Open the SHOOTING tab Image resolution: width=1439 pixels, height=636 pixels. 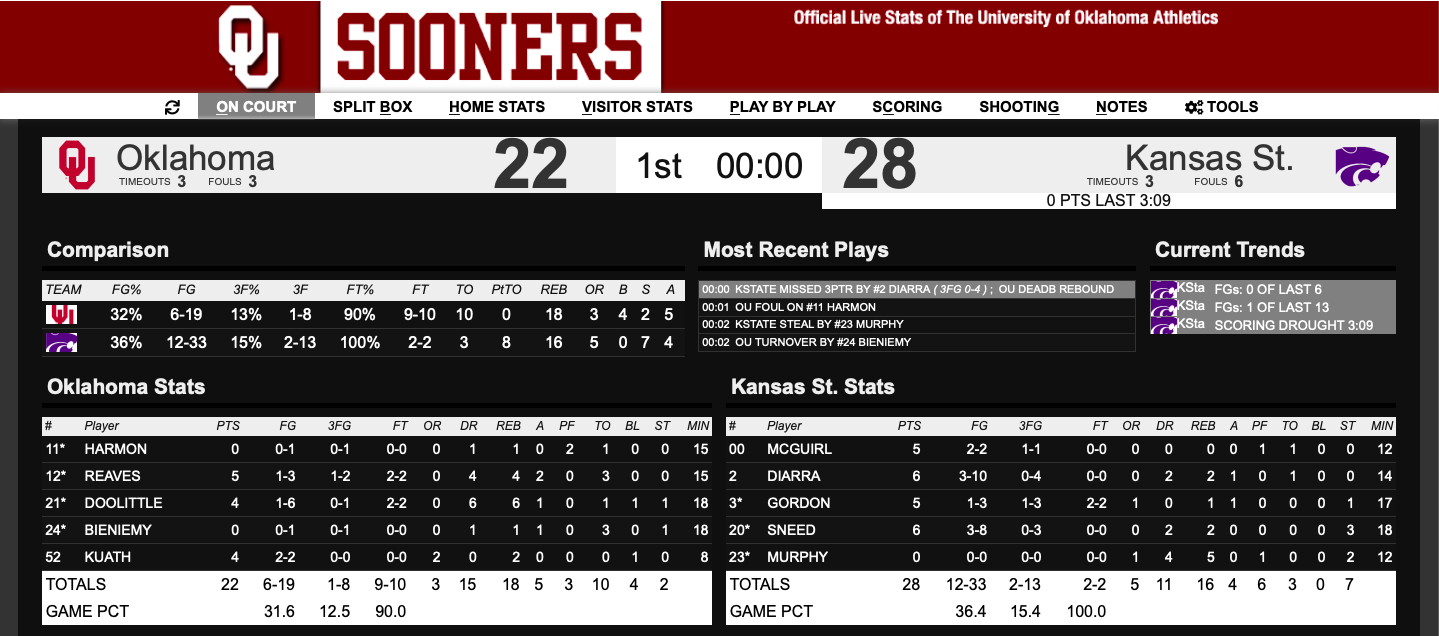click(1019, 107)
